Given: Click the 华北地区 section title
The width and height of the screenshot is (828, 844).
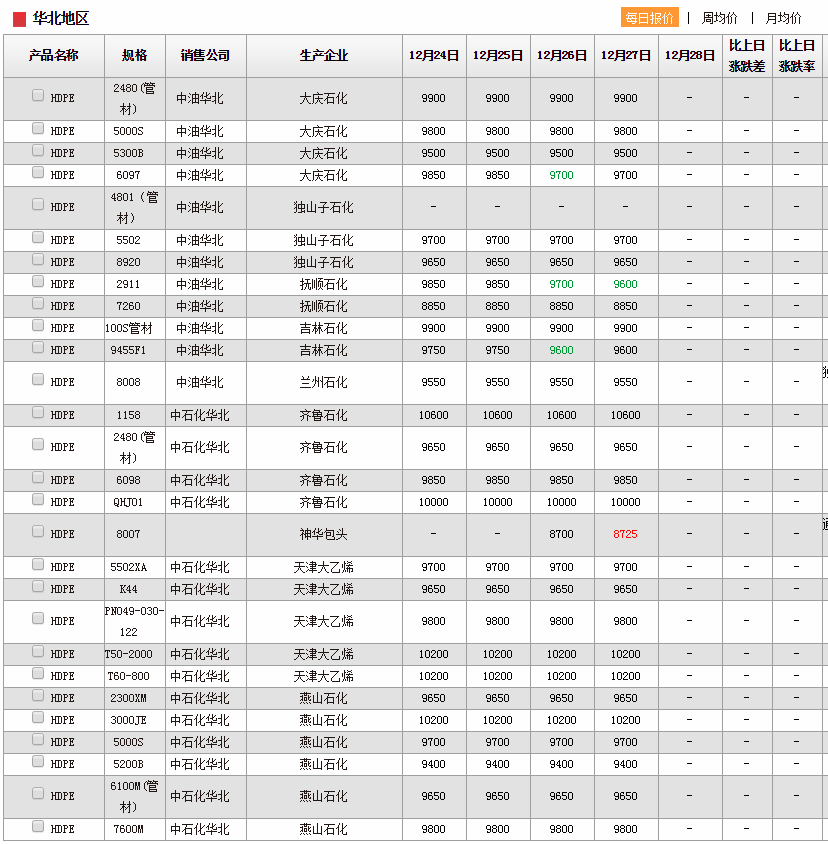Looking at the screenshot, I should tap(60, 19).
